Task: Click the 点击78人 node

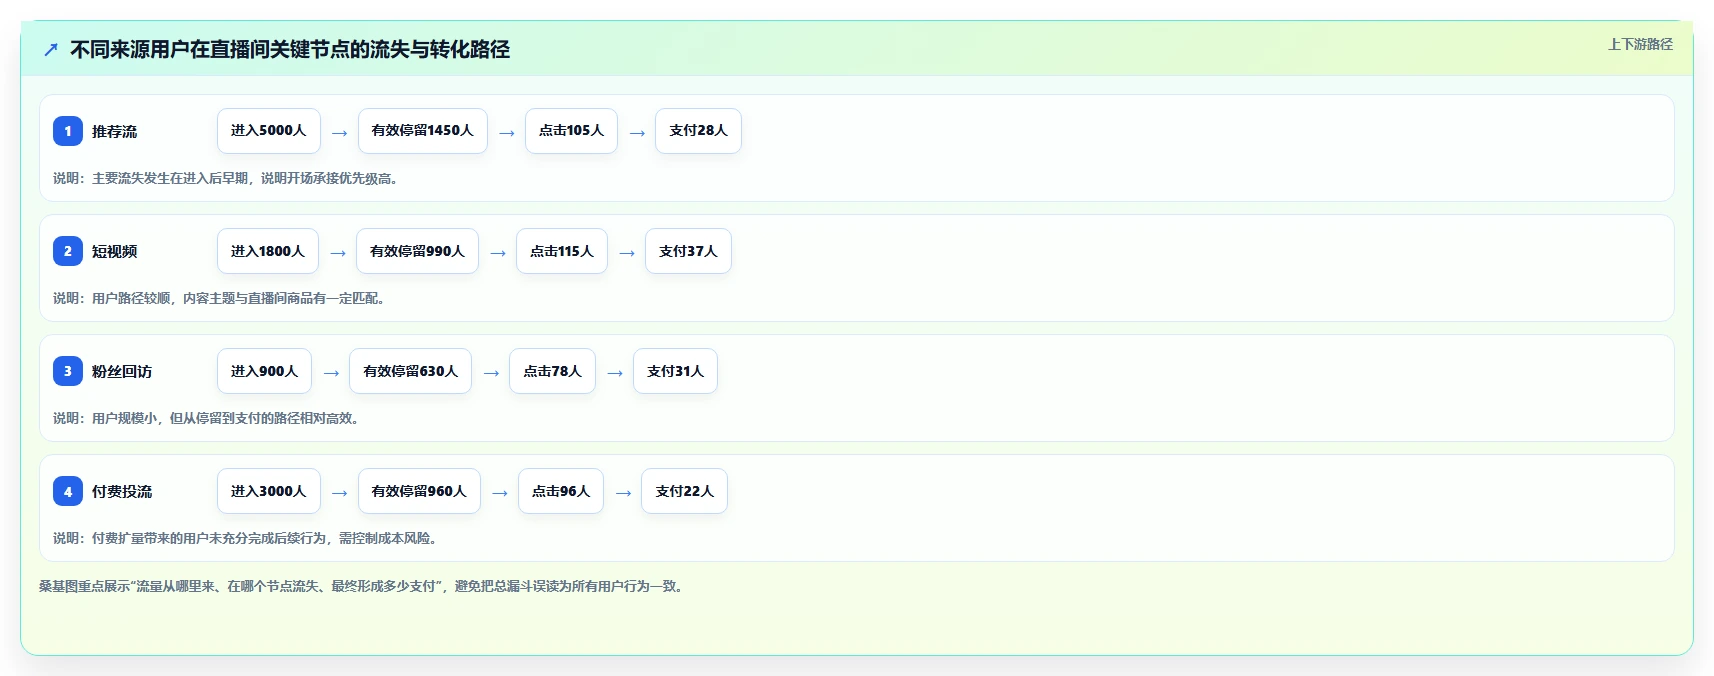Action: point(552,371)
